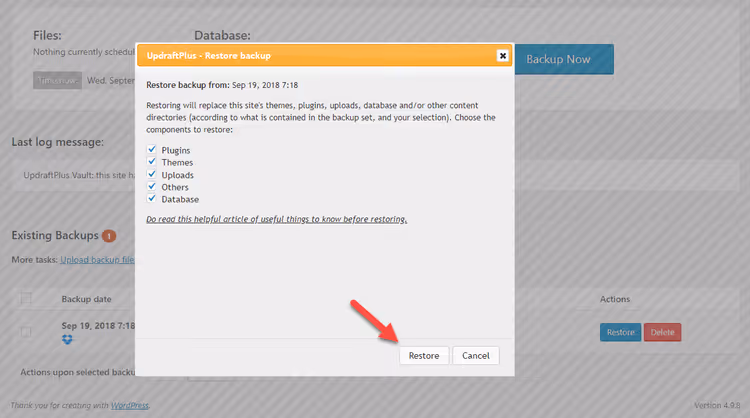This screenshot has height=418, width=750.
Task: Click the Last log message heading
Action: click(57, 142)
